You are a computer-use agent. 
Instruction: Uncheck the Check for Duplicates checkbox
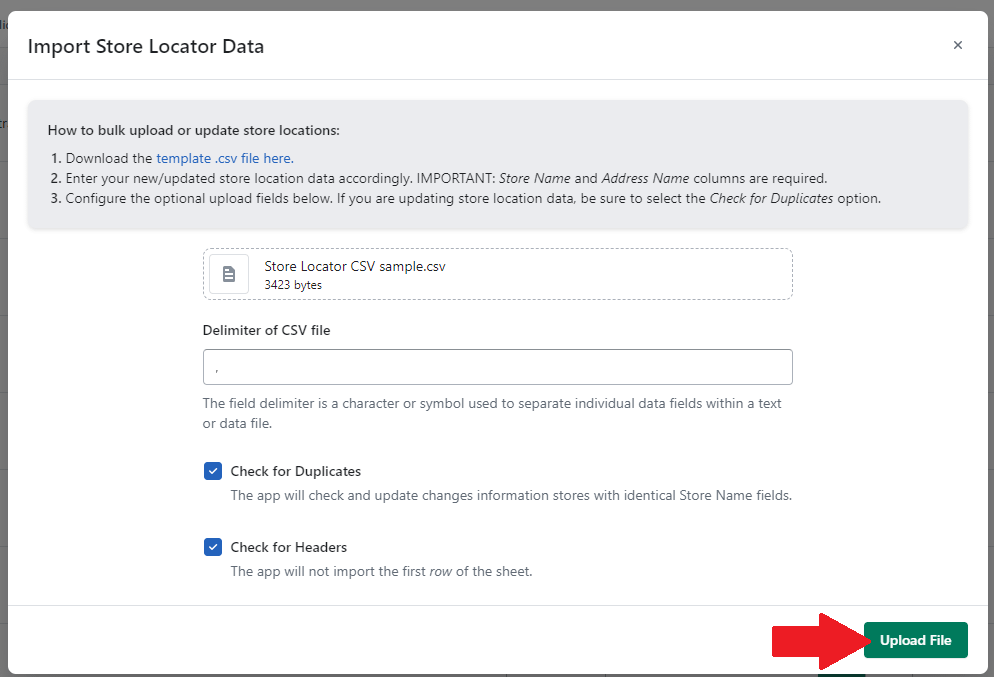pyautogui.click(x=213, y=471)
